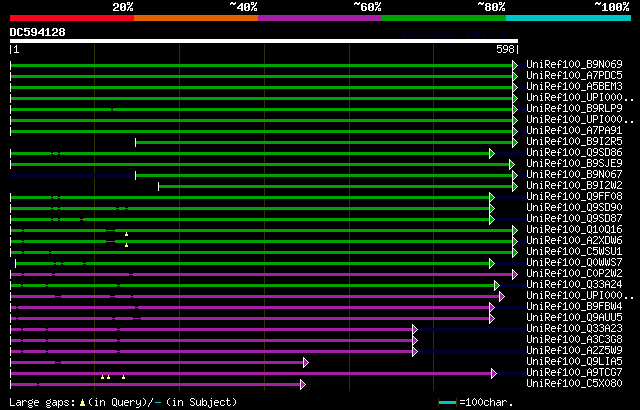This screenshot has height=410, width=640.
Task: Select the UniRef100_B9I2R5 label text
Action: coord(574,142)
